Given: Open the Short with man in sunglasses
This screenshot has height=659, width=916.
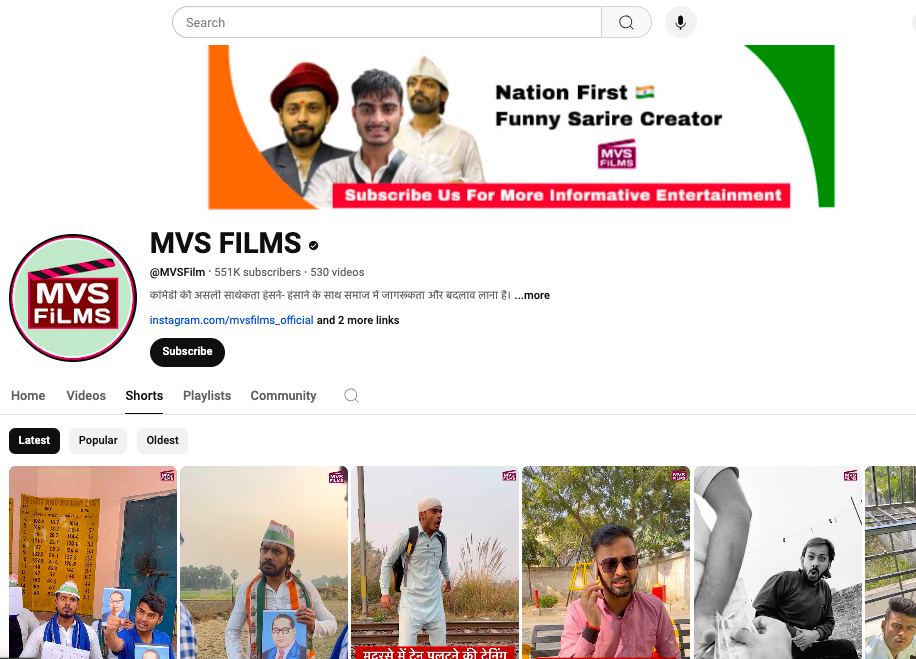Looking at the screenshot, I should (606, 562).
